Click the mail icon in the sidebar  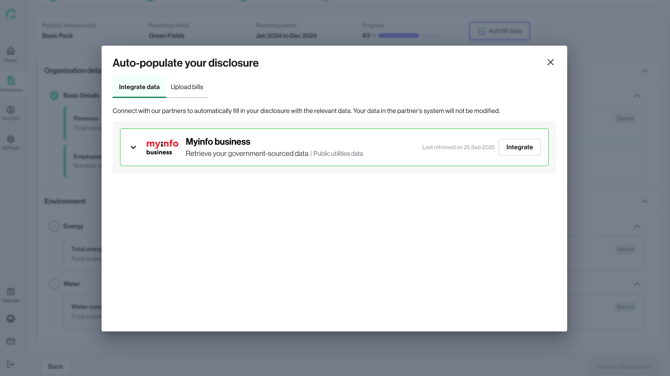(x=11, y=341)
